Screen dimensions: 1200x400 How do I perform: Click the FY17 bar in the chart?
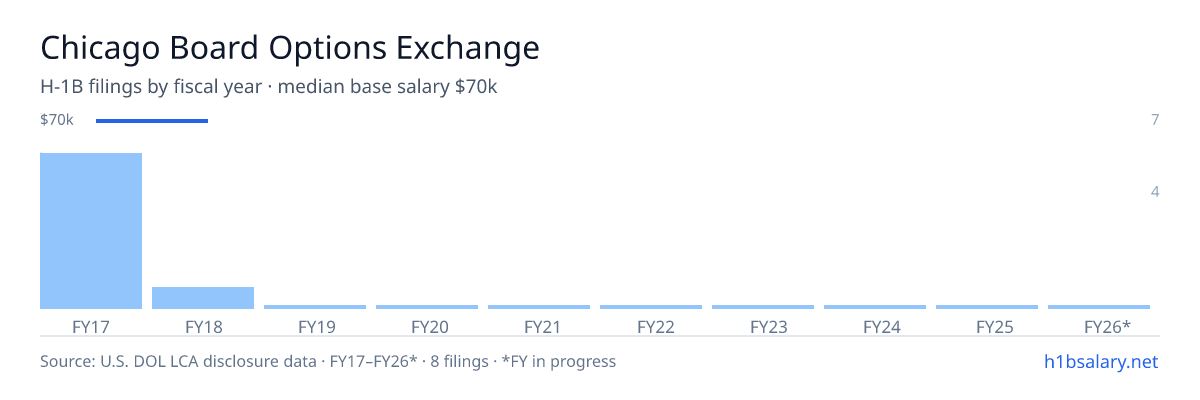[x=91, y=231]
